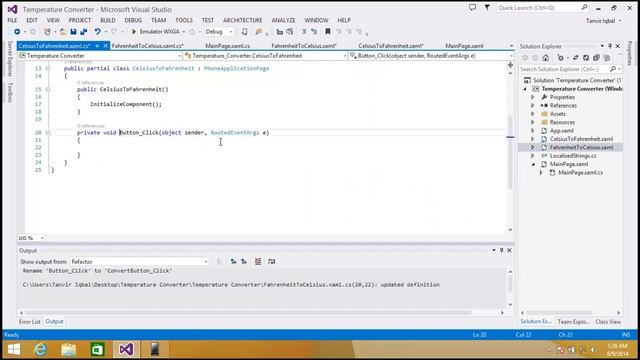Viewport: 640px width, 360px height.
Task: Click the Refresh icon in Solution Explorer
Action: [586, 58]
